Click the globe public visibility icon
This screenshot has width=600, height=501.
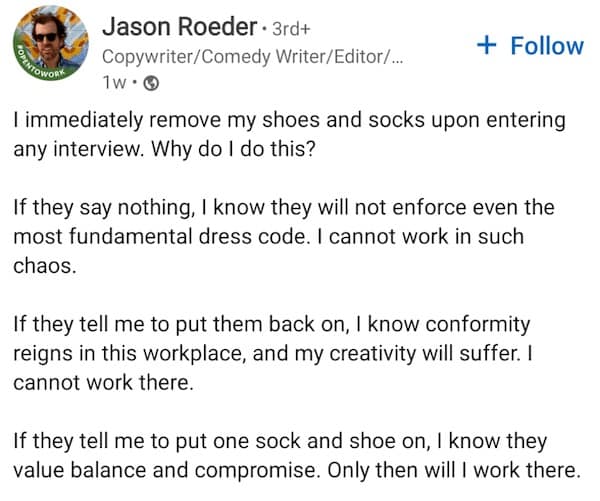pos(152,83)
